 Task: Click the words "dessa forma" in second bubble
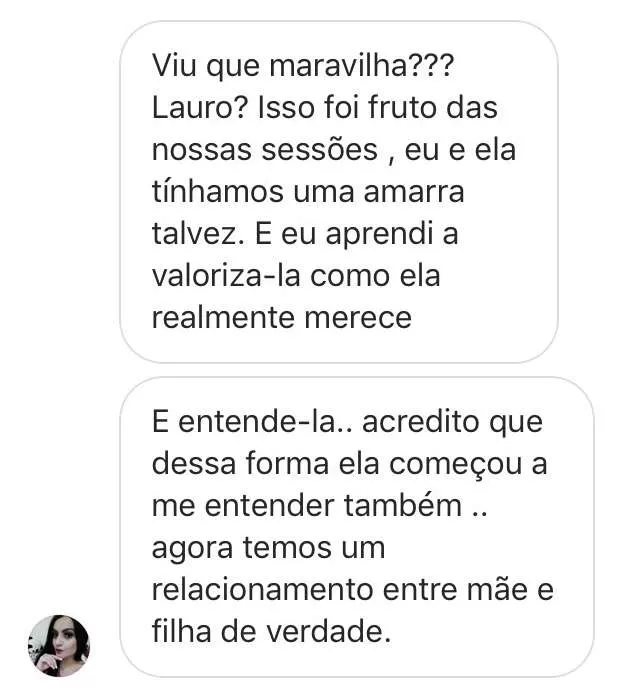pos(240,464)
